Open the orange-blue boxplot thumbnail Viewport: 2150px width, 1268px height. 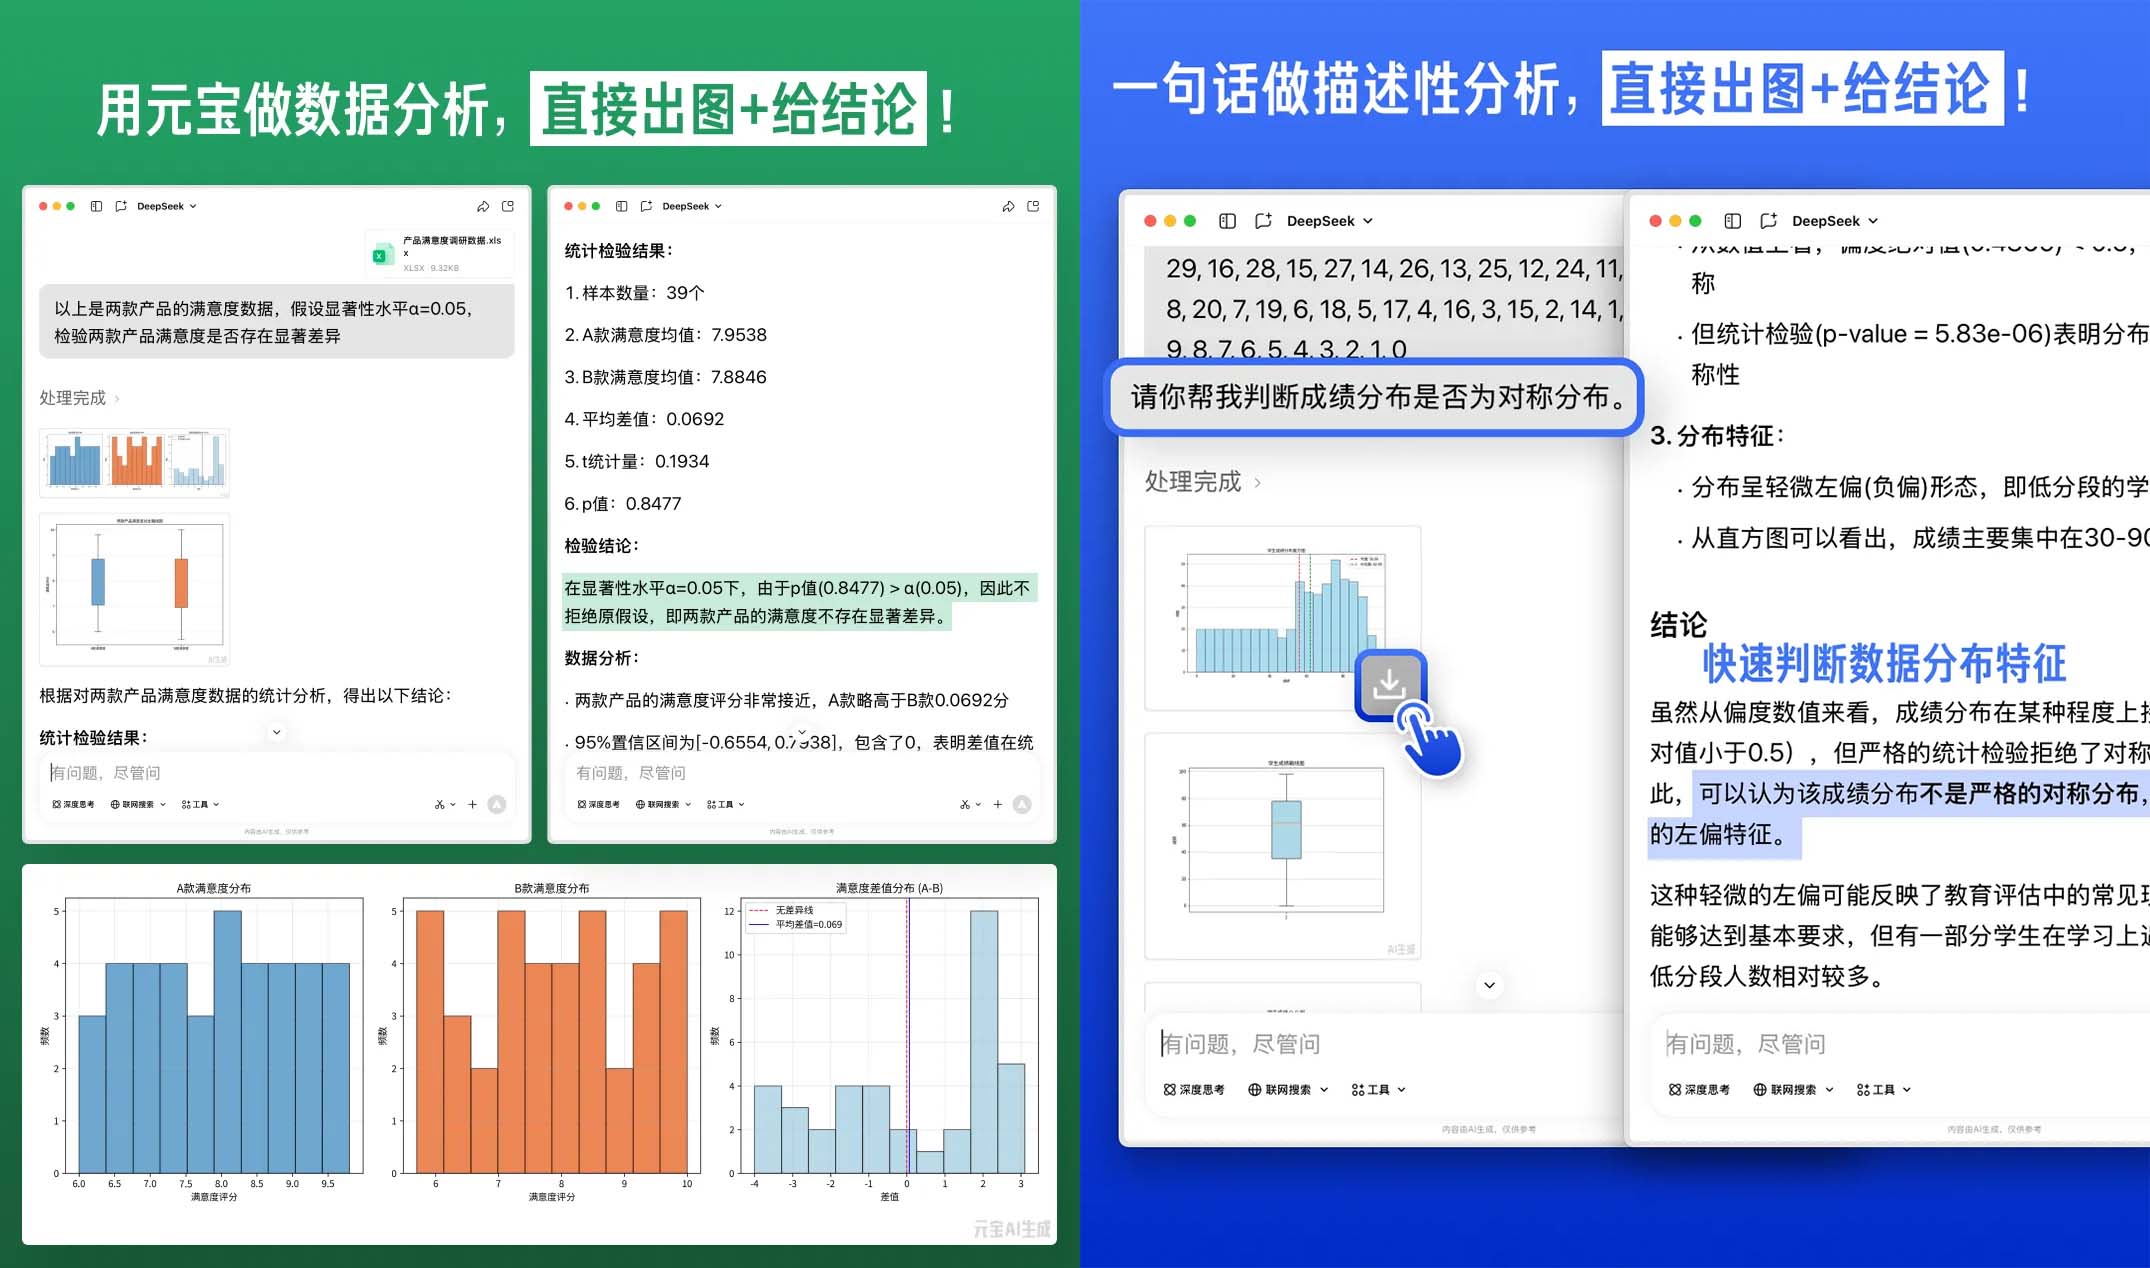coord(135,589)
